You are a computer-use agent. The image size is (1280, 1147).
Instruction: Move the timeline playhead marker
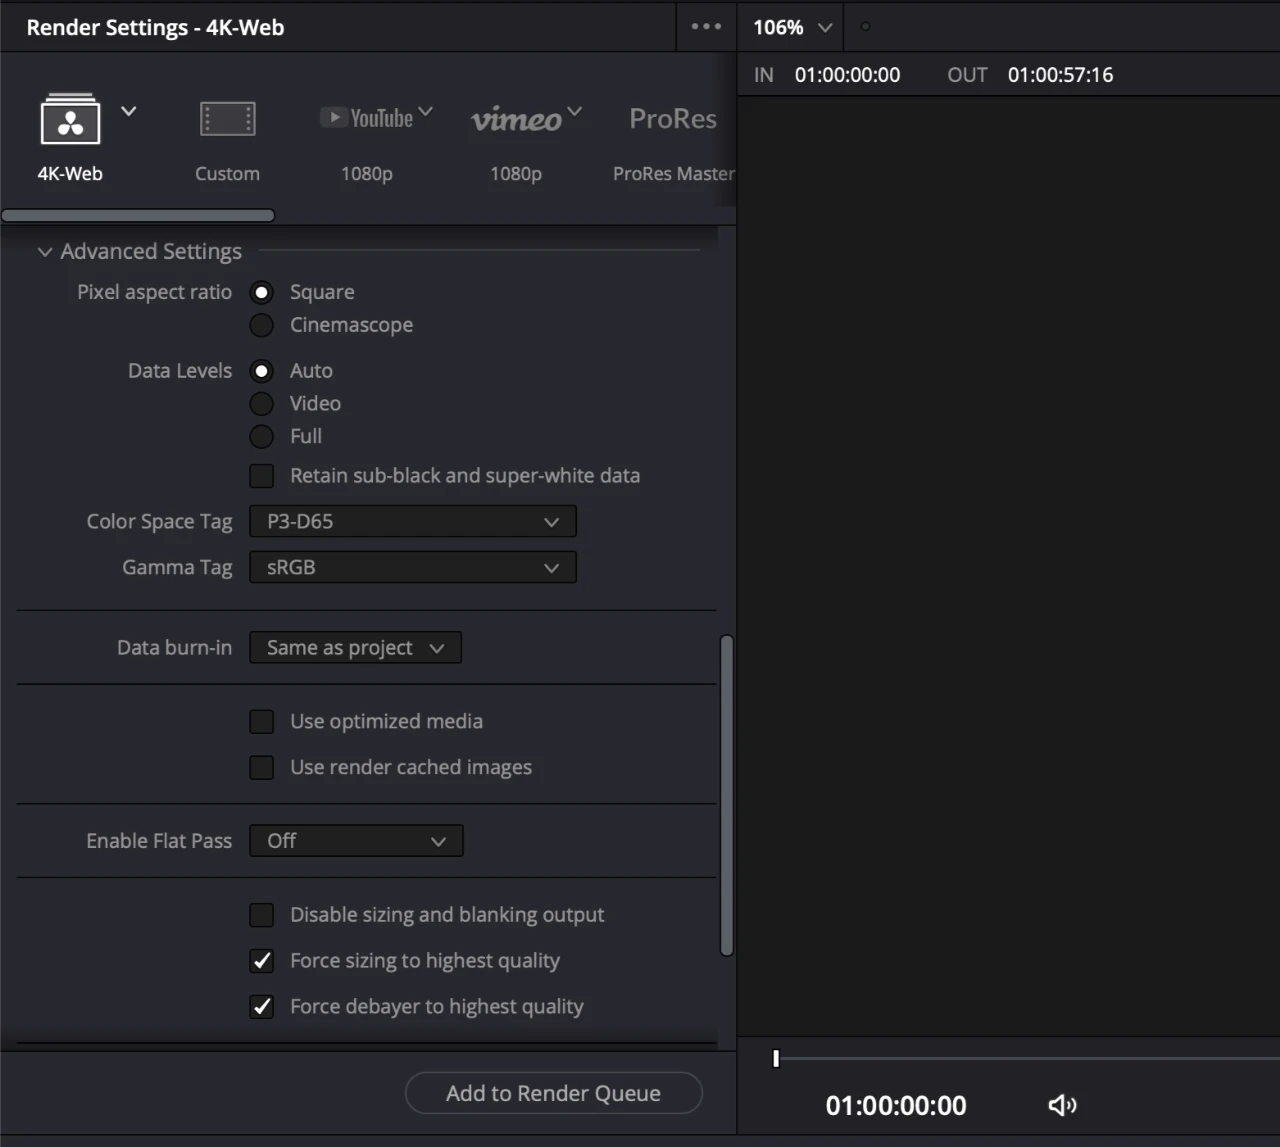tap(775, 1059)
